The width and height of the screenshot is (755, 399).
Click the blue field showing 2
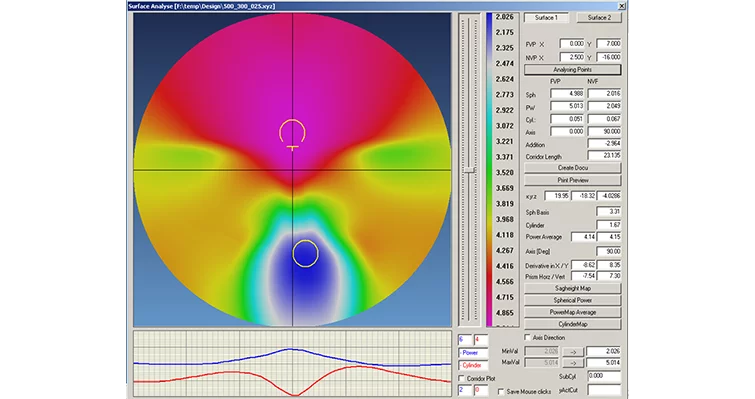coord(465,390)
